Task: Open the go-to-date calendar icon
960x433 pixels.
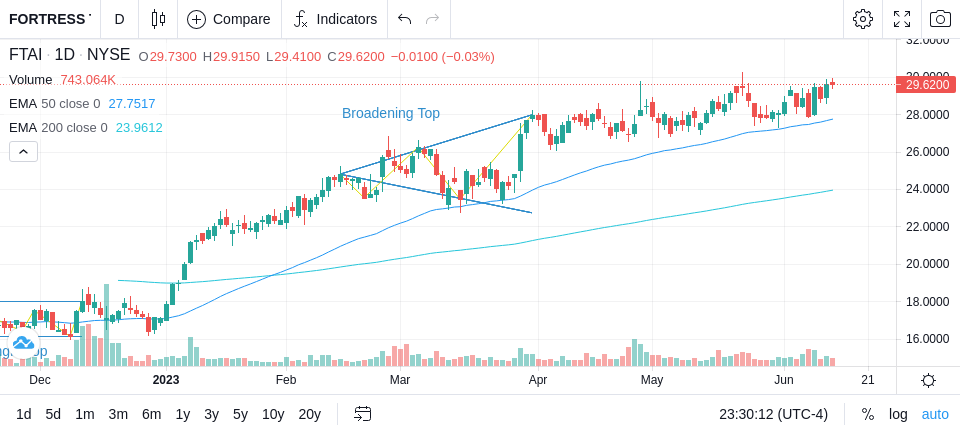Action: [x=362, y=414]
